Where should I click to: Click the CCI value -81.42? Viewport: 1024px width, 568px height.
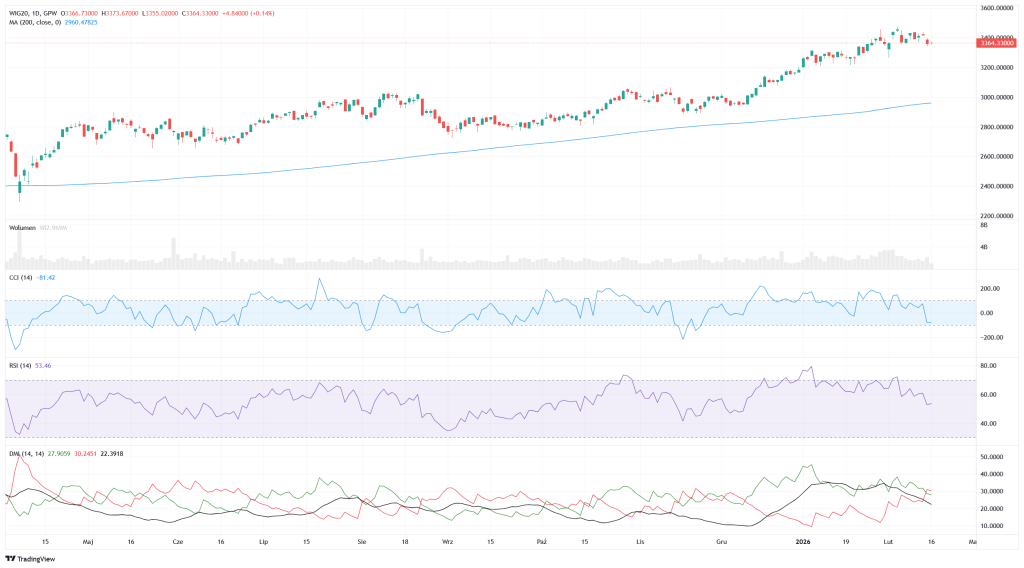(x=45, y=276)
